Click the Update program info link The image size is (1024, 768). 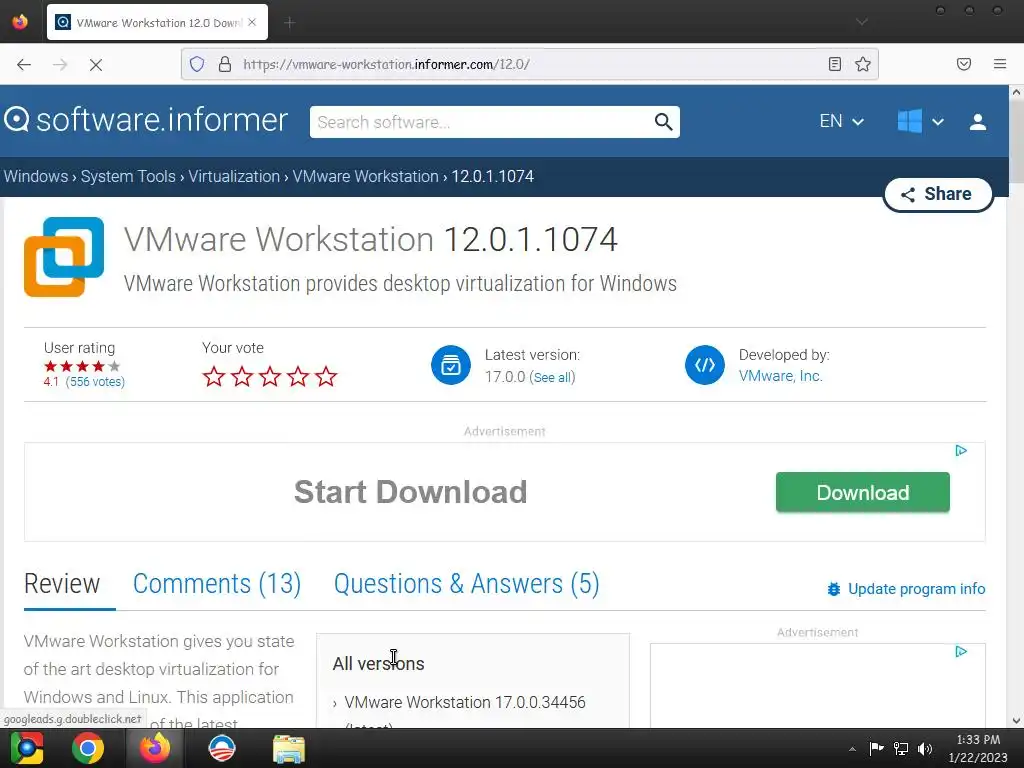coord(906,589)
